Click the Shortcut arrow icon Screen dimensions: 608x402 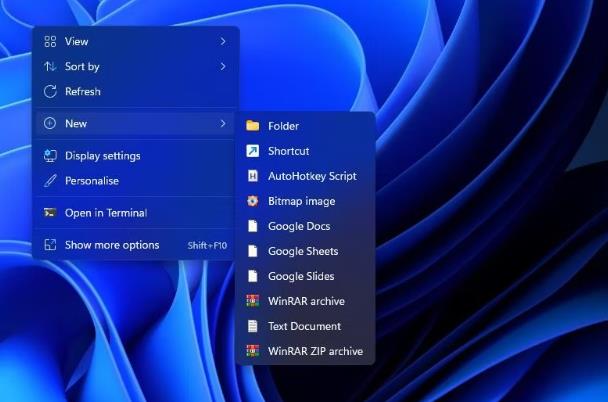tap(252, 151)
